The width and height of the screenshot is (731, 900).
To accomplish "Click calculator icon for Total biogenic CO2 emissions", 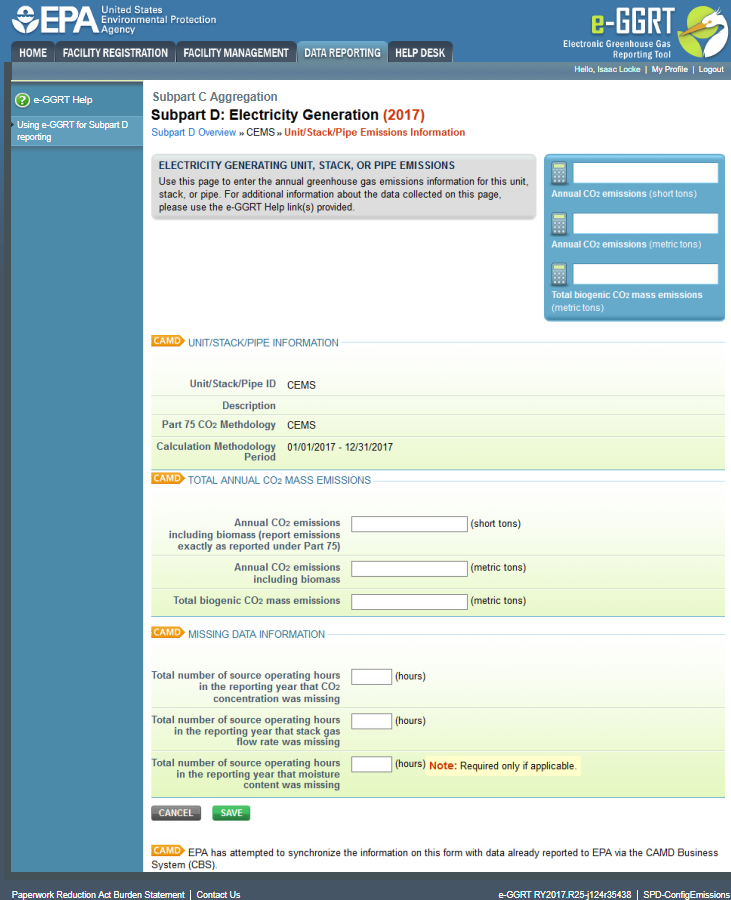I will [559, 274].
